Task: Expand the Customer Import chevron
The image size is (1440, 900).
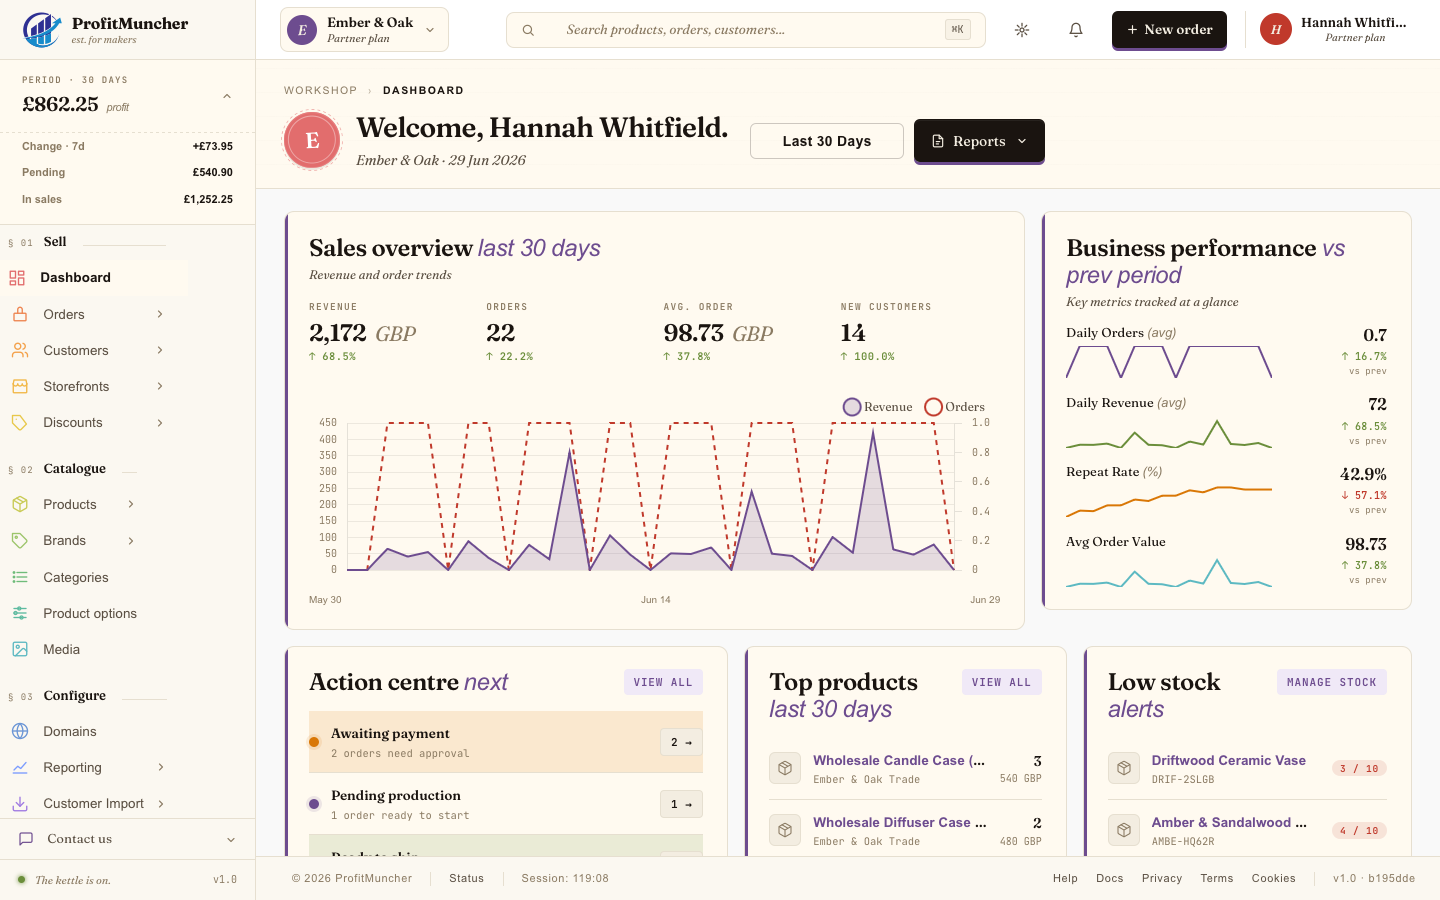Action: (160, 803)
